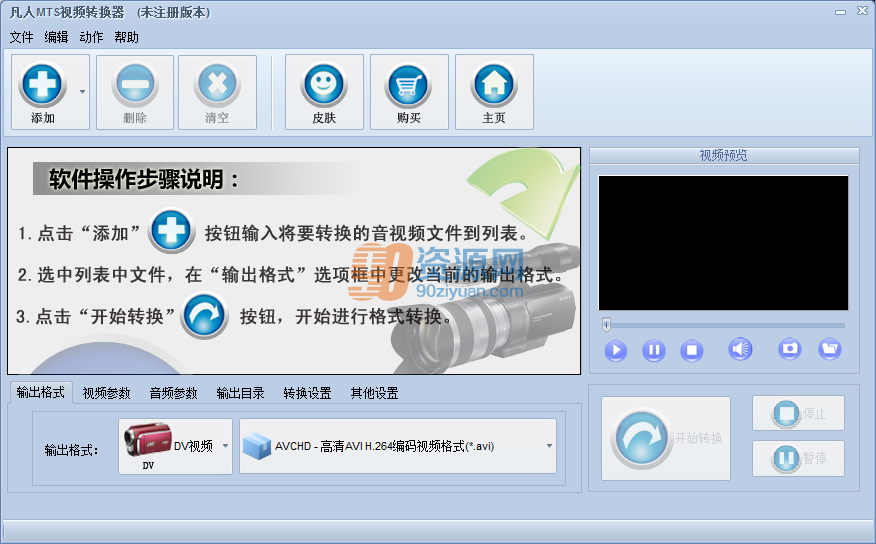
Task: Switch to the 视频参数 tab
Action: (x=106, y=393)
